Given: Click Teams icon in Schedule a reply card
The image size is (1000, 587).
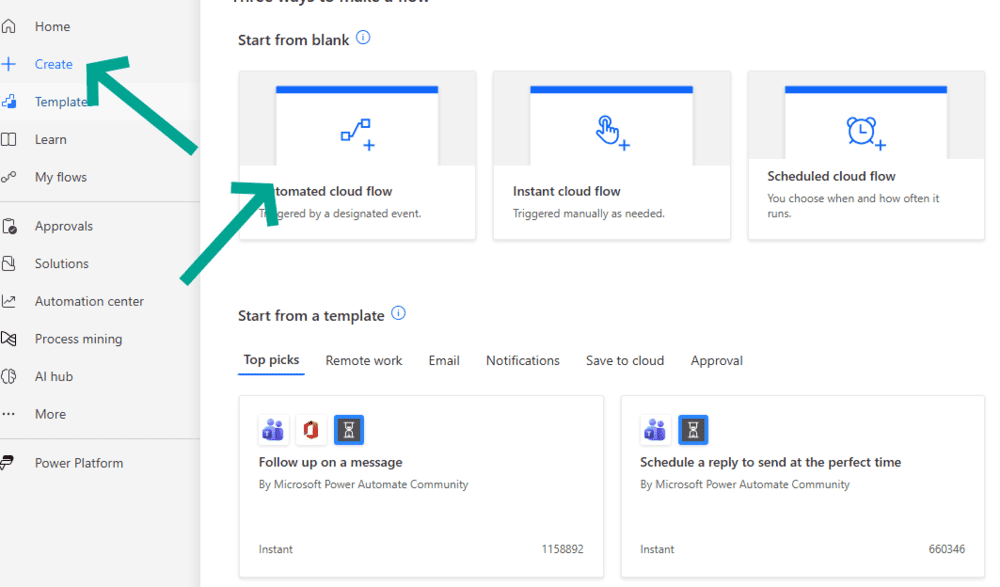Looking at the screenshot, I should tap(655, 430).
